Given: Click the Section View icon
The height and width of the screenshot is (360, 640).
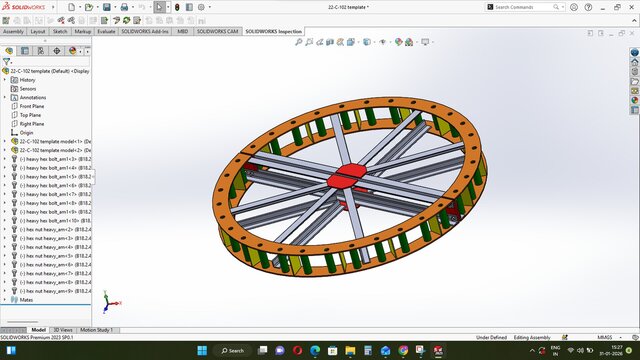Looking at the screenshot, I should 330,42.
